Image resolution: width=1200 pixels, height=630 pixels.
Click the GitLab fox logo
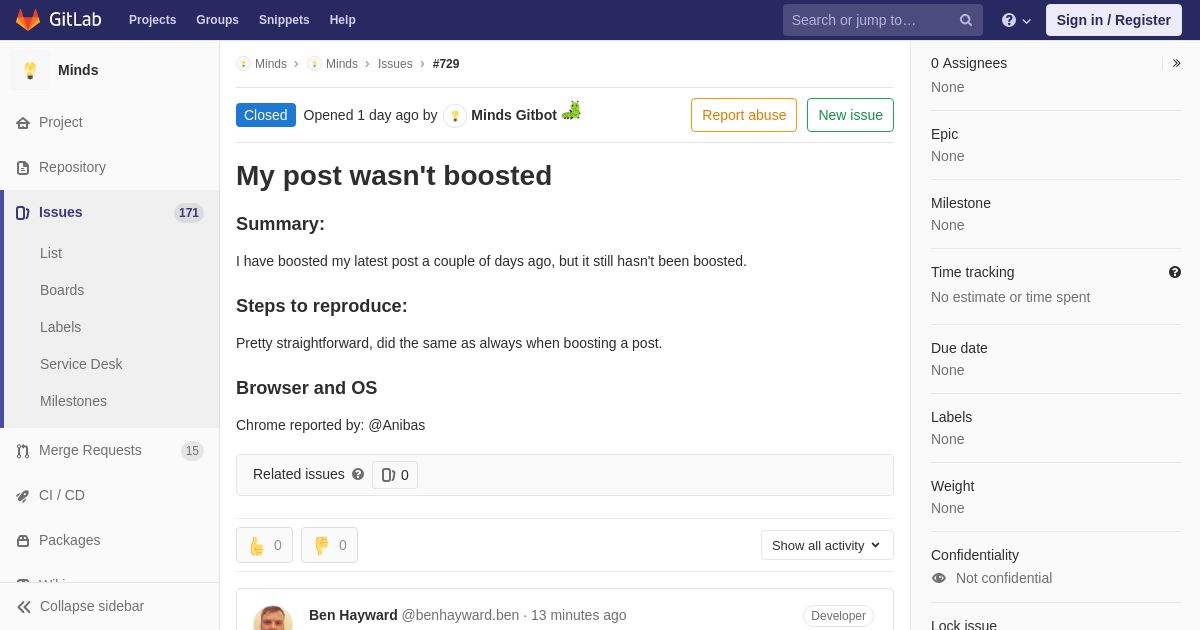pyautogui.click(x=28, y=20)
